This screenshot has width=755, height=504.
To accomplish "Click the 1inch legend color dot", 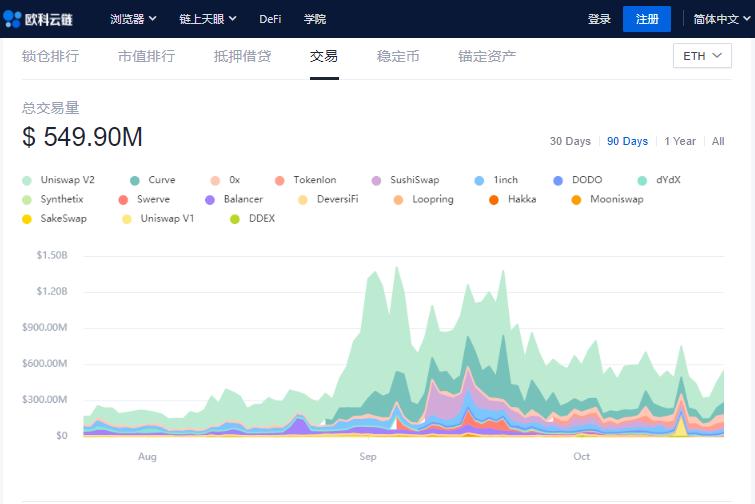I will (x=479, y=181).
